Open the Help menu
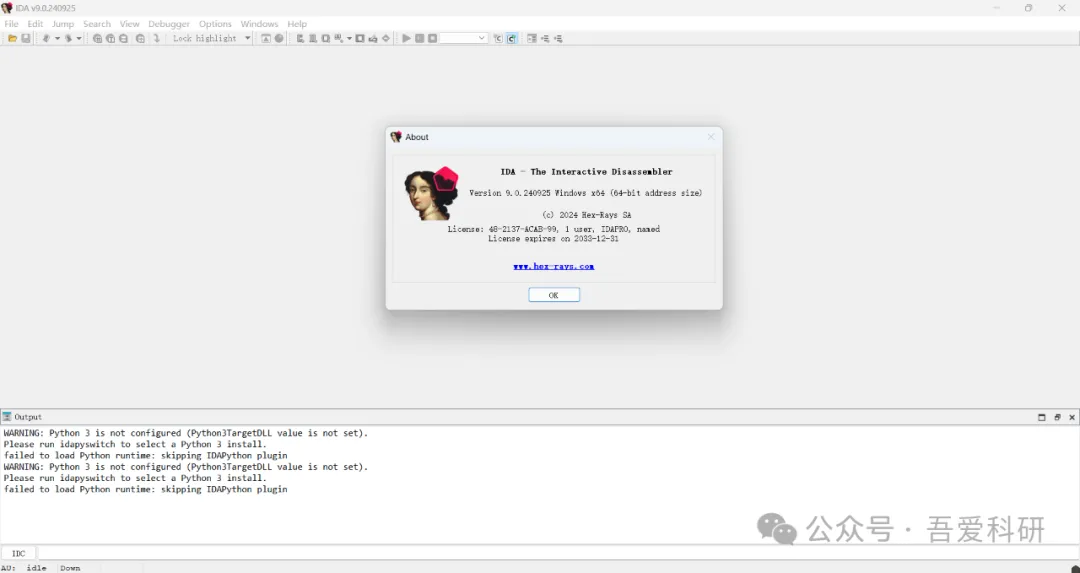The image size is (1080, 573). [x=297, y=23]
